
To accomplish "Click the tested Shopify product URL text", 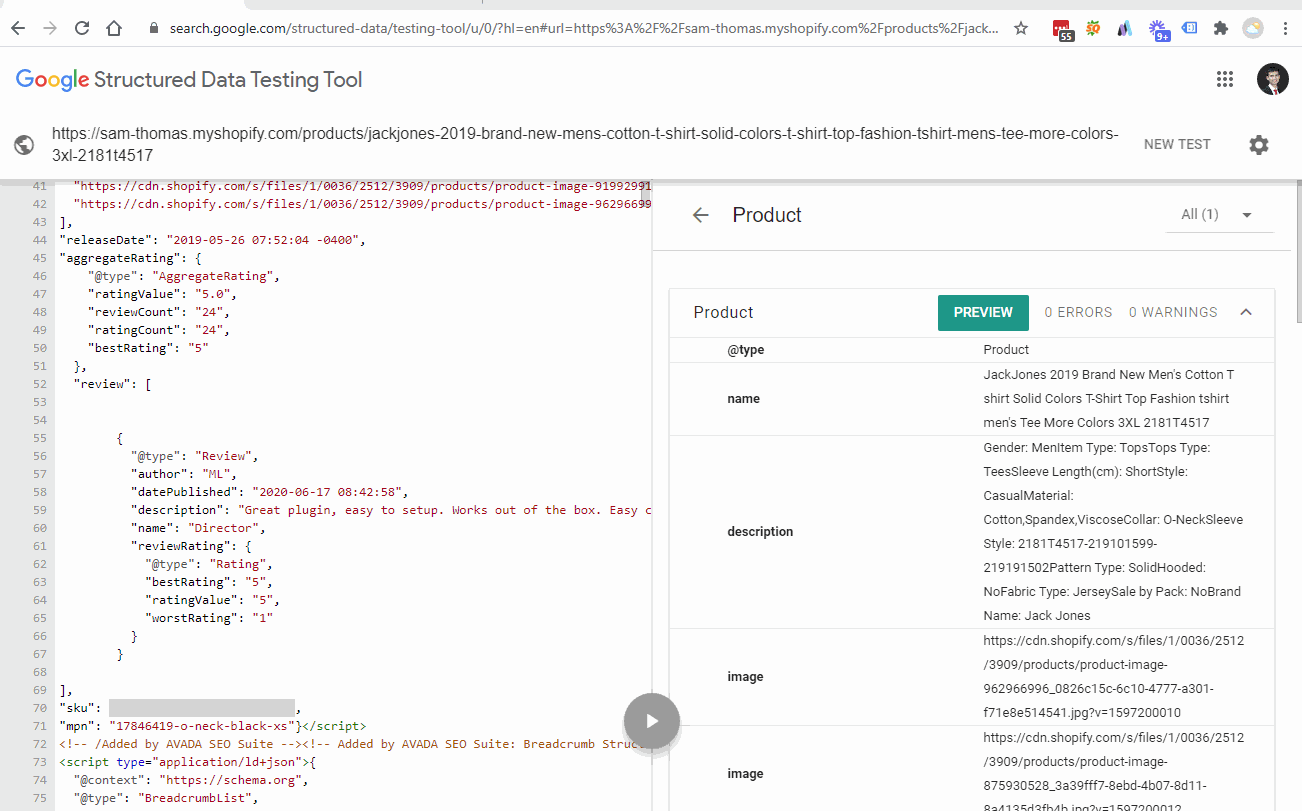I will click(585, 144).
